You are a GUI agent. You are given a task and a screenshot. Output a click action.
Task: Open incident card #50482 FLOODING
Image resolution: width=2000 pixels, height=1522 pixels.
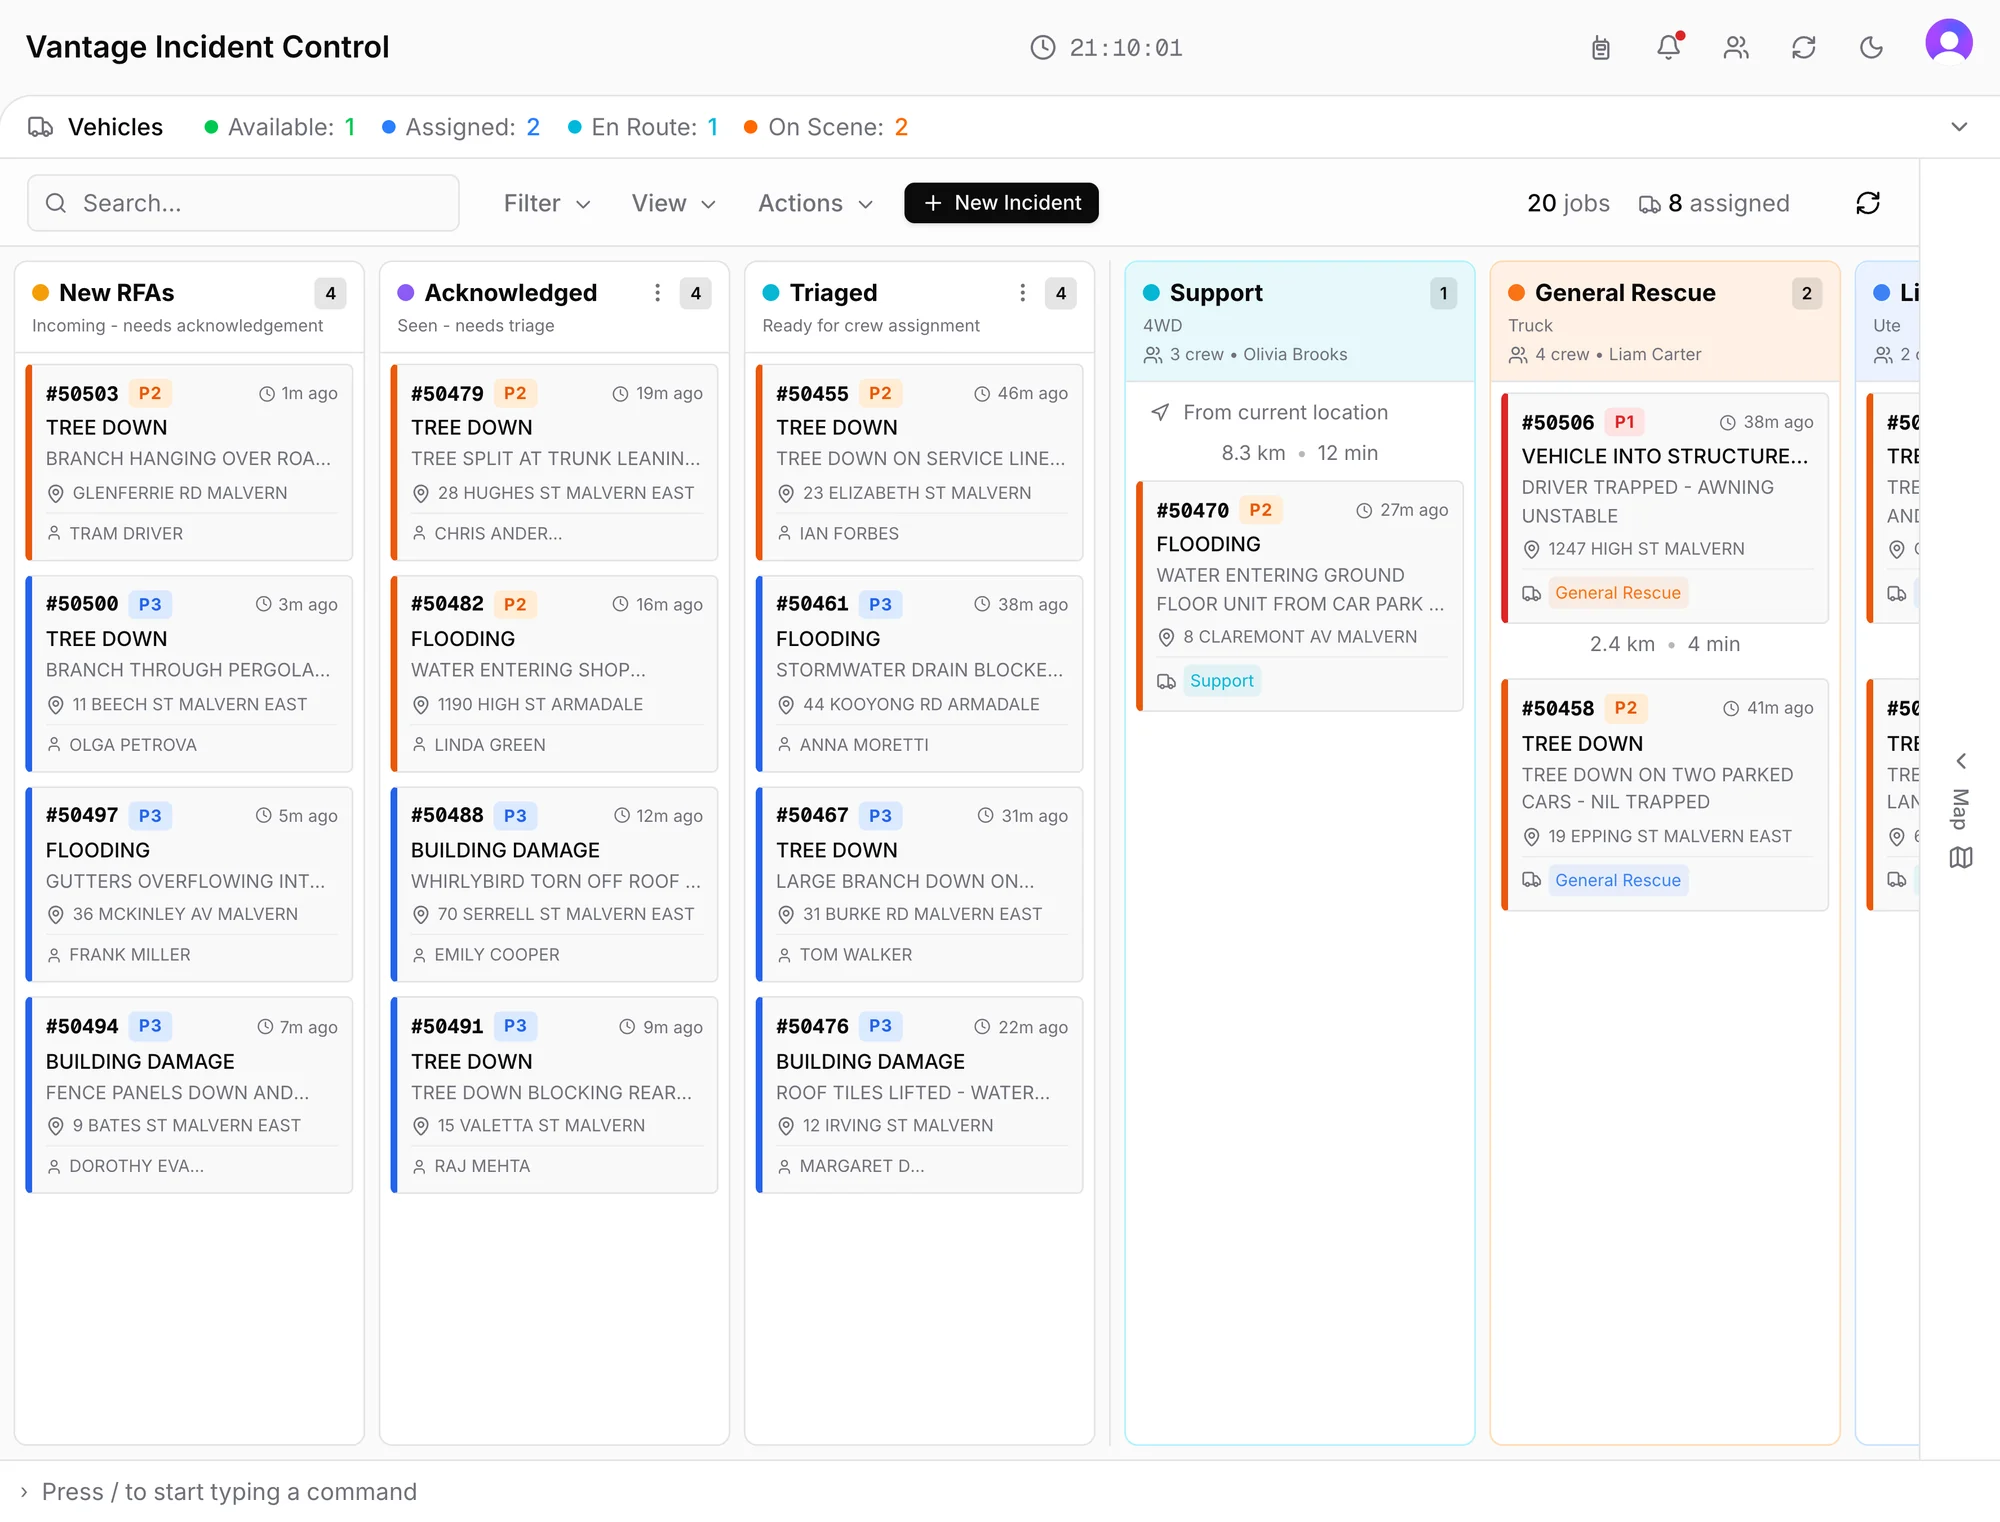tap(554, 674)
